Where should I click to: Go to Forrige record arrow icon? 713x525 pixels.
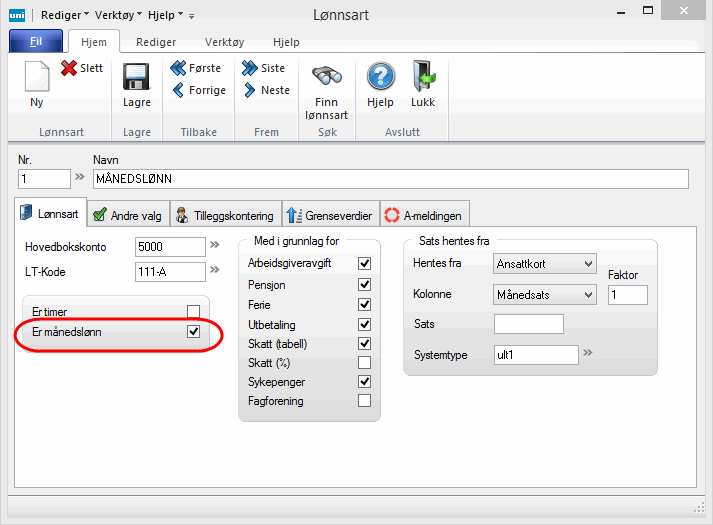pos(179,90)
